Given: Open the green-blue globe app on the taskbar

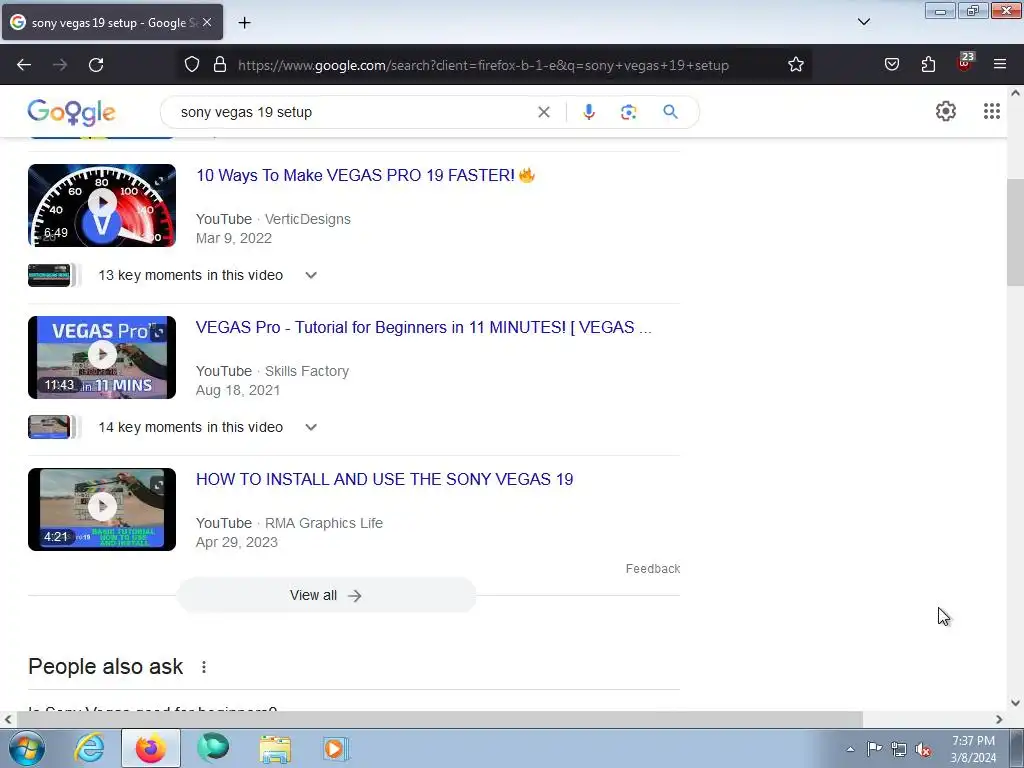Looking at the screenshot, I should tap(213, 748).
